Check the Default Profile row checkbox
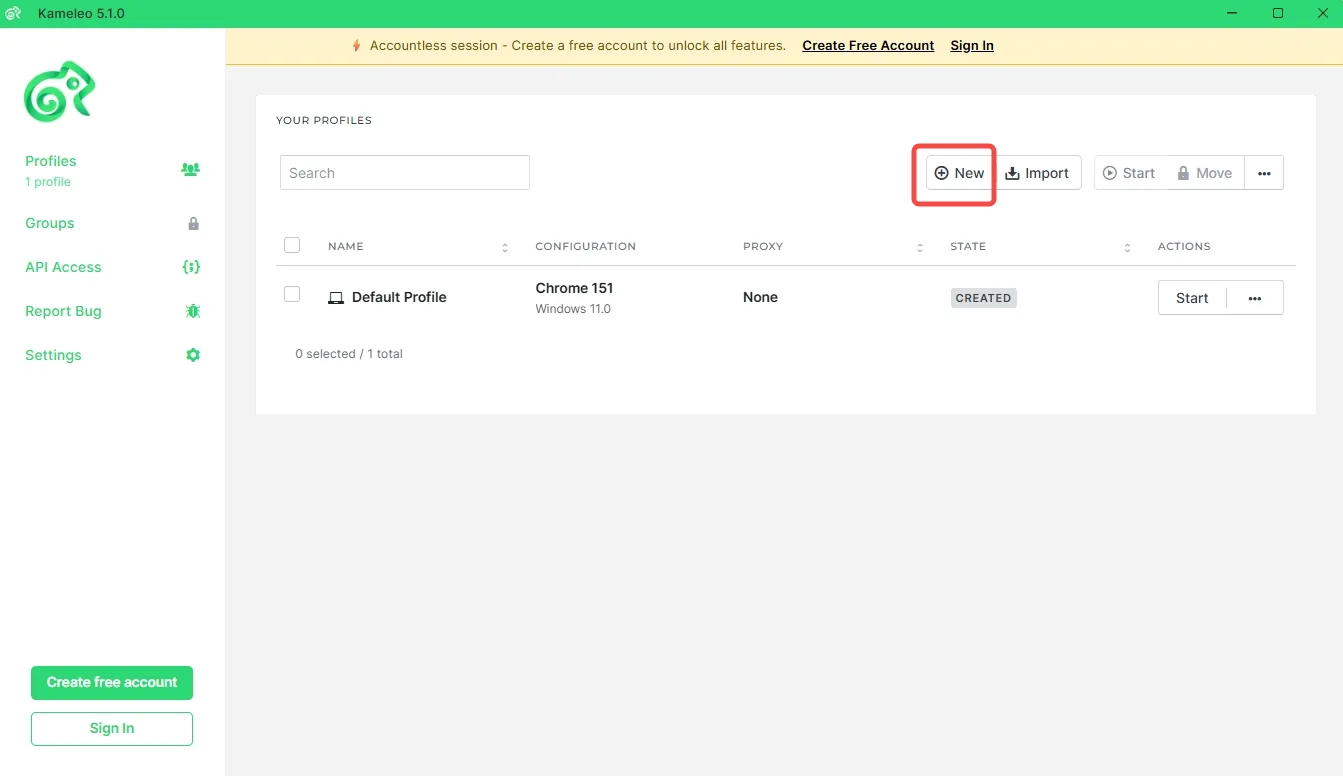Viewport: 1343px width, 776px height. tap(292, 294)
